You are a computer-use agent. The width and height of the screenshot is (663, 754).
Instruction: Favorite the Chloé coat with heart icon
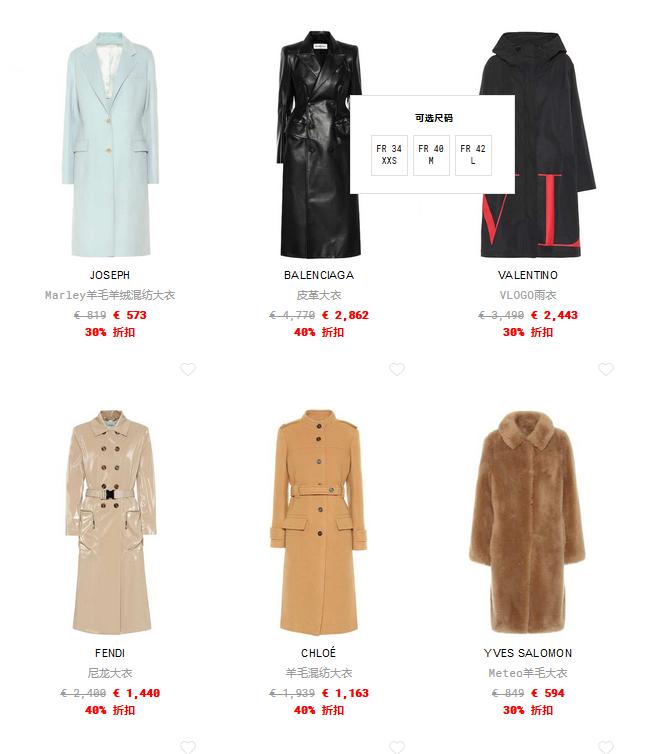click(x=397, y=369)
